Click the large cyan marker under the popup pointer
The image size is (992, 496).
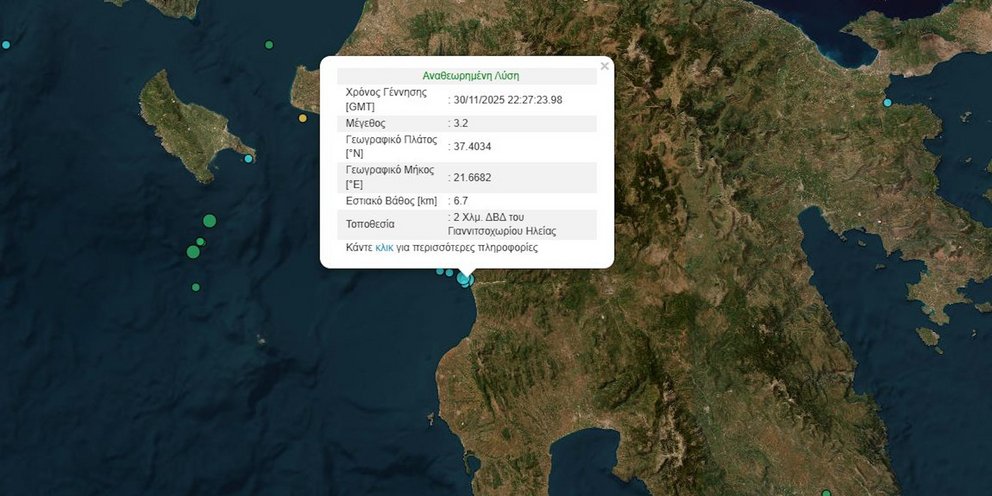[x=465, y=278]
